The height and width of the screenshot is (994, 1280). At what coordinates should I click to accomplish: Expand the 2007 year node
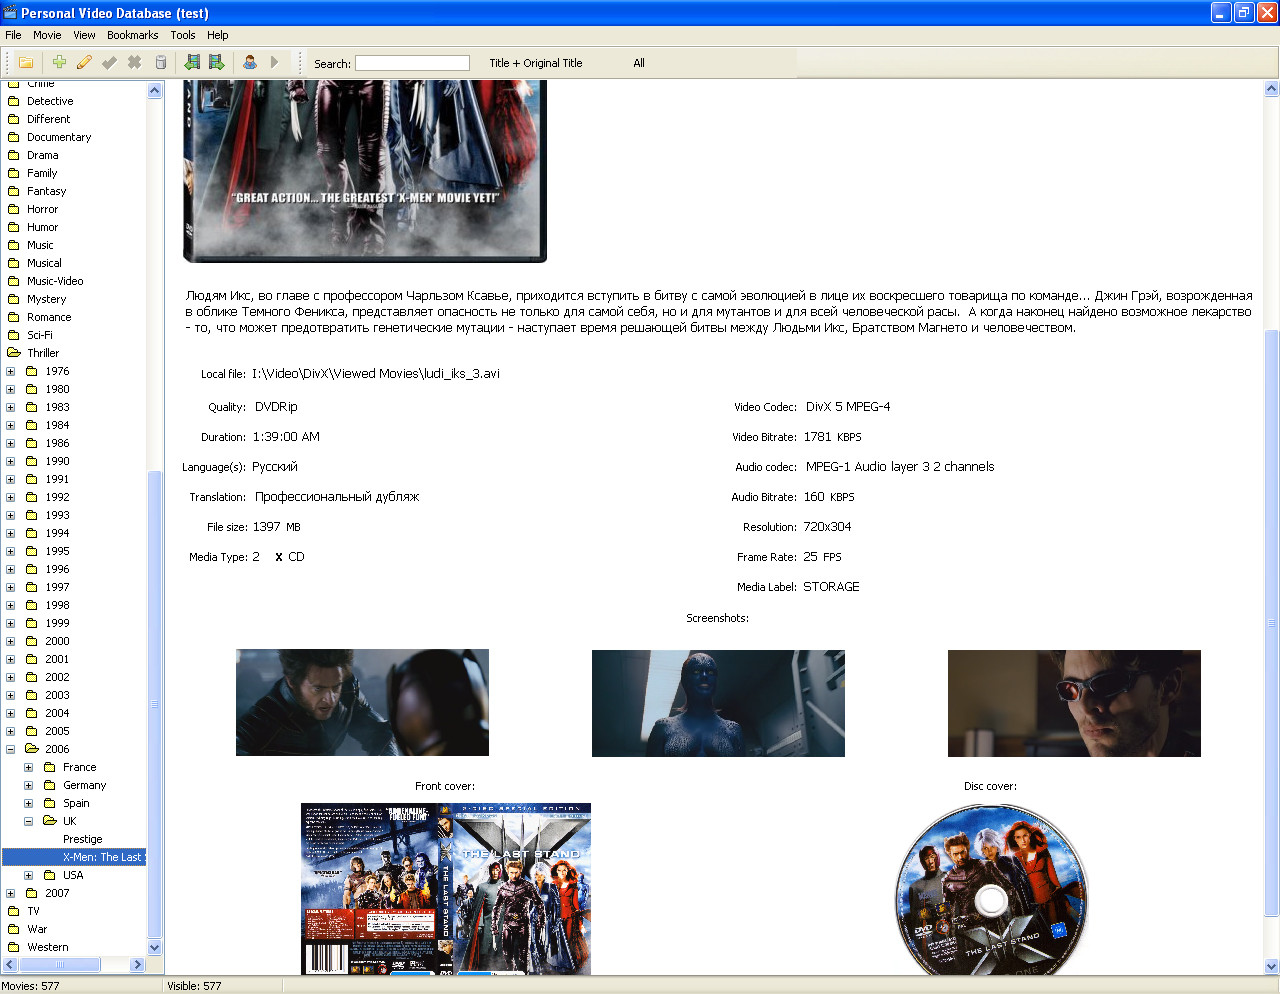(x=11, y=893)
